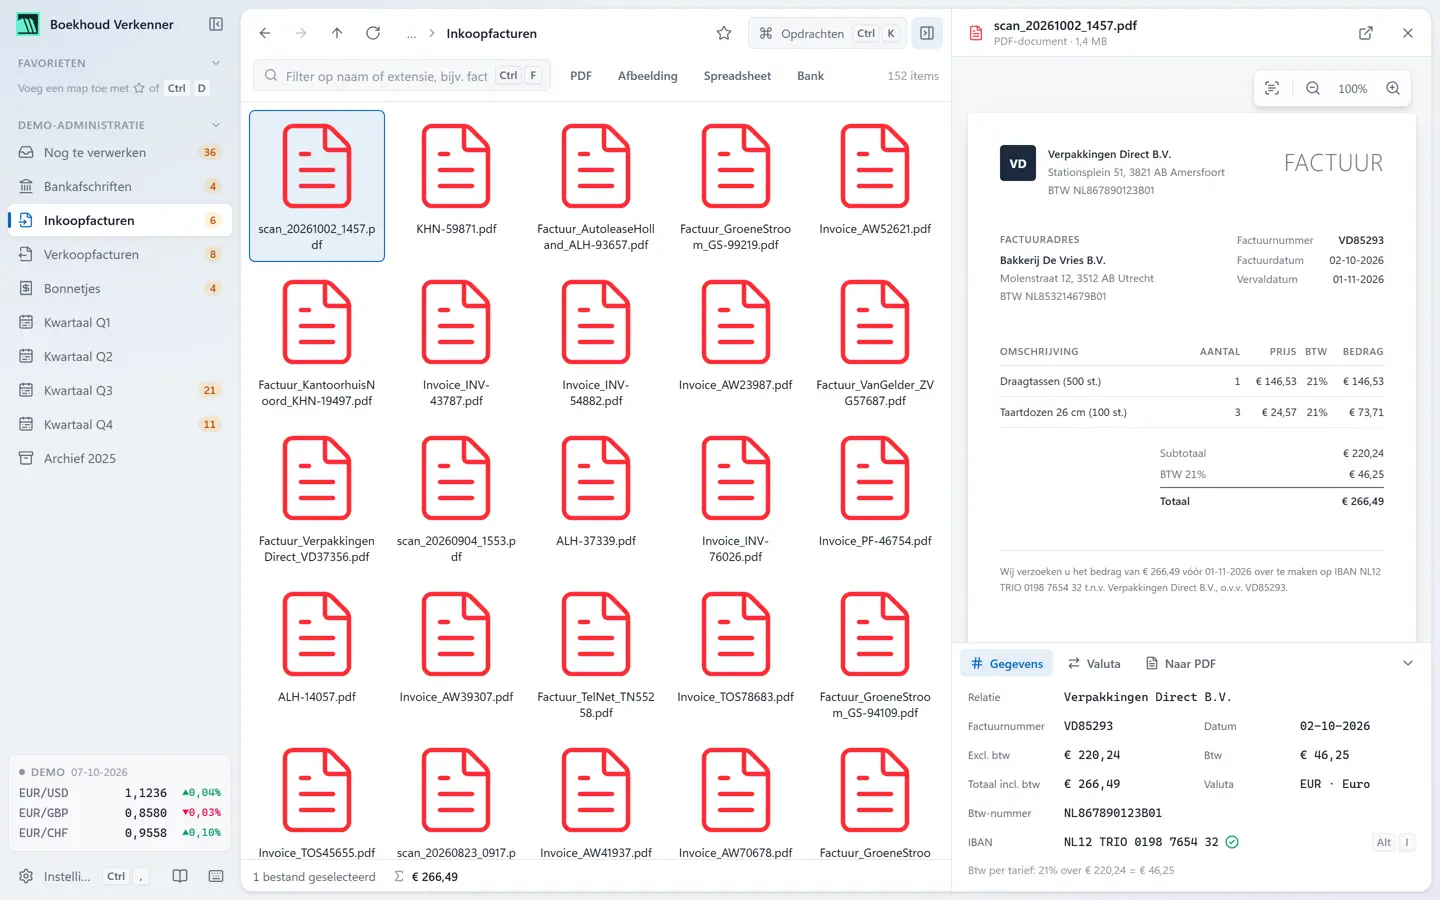Open preview in external window
The width and height of the screenshot is (1440, 900).
click(1366, 33)
